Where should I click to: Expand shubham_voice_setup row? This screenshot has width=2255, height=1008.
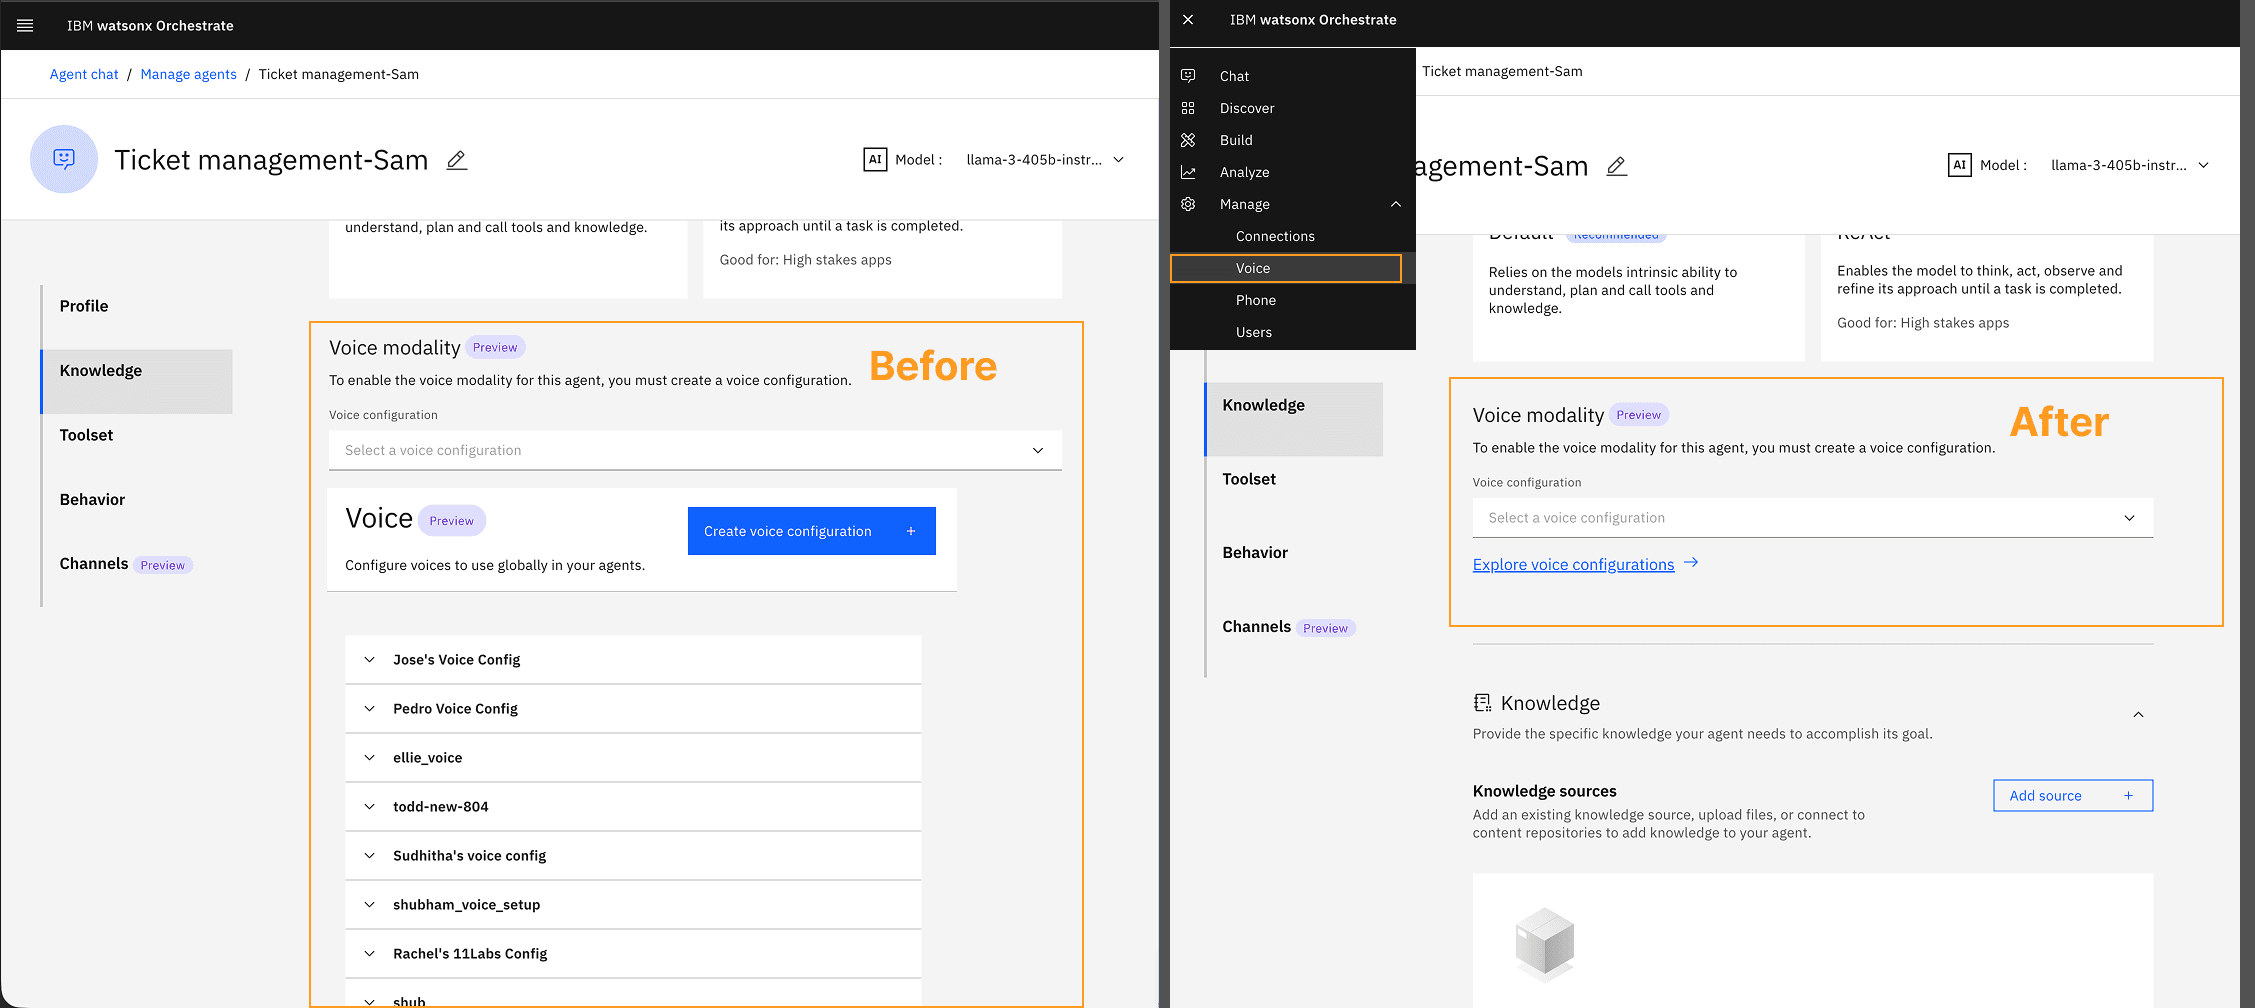click(x=370, y=905)
